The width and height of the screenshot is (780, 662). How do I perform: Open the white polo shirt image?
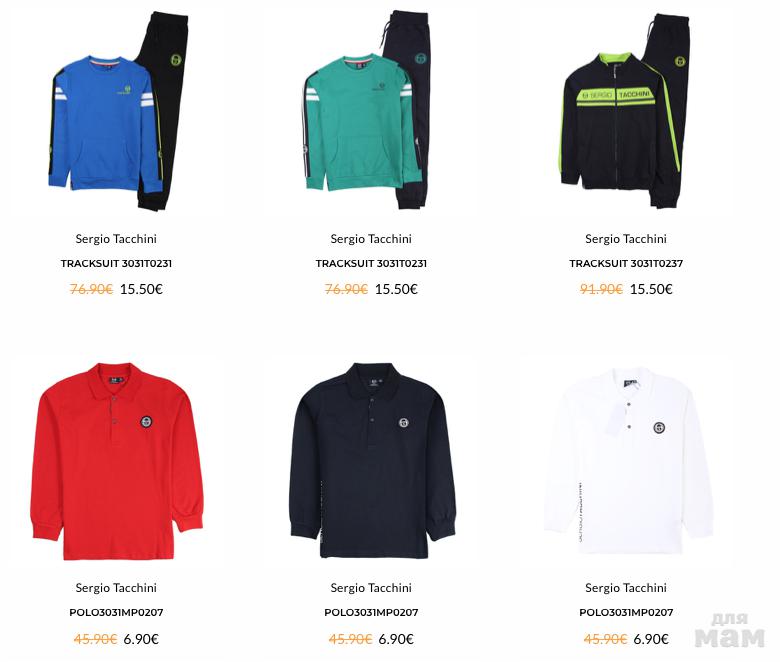pyautogui.click(x=628, y=461)
